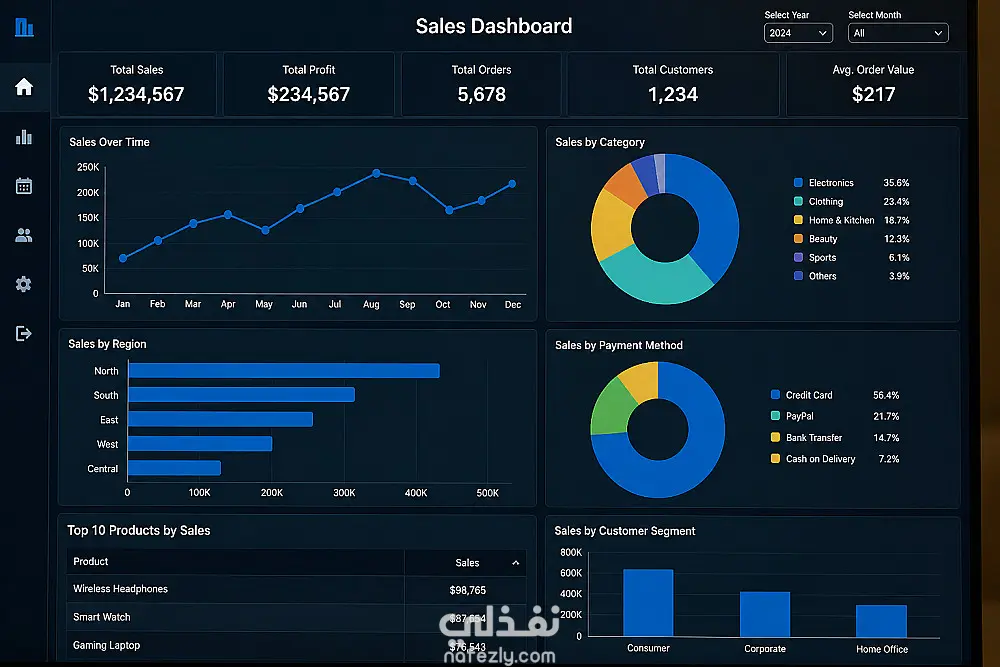Viewport: 1000px width, 667px height.
Task: Open the bar chart analytics sidebar icon
Action: [x=24, y=136]
